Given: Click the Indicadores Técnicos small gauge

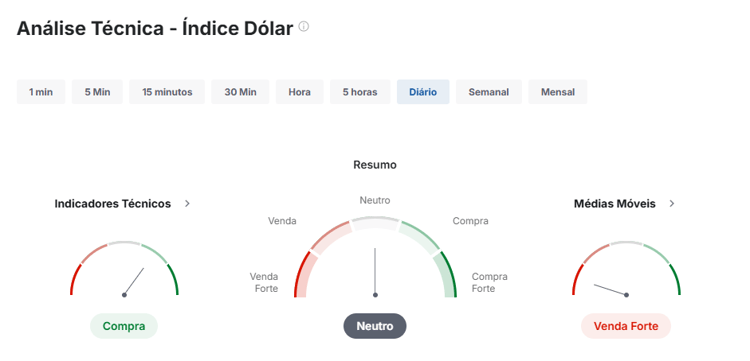Looking at the screenshot, I should pos(124,269).
